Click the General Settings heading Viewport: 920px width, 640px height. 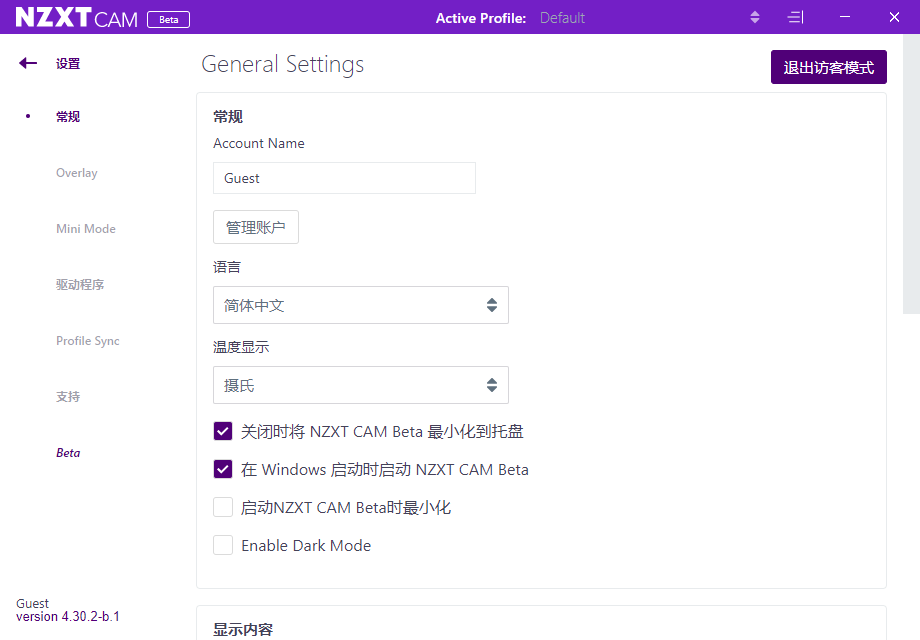(x=283, y=65)
